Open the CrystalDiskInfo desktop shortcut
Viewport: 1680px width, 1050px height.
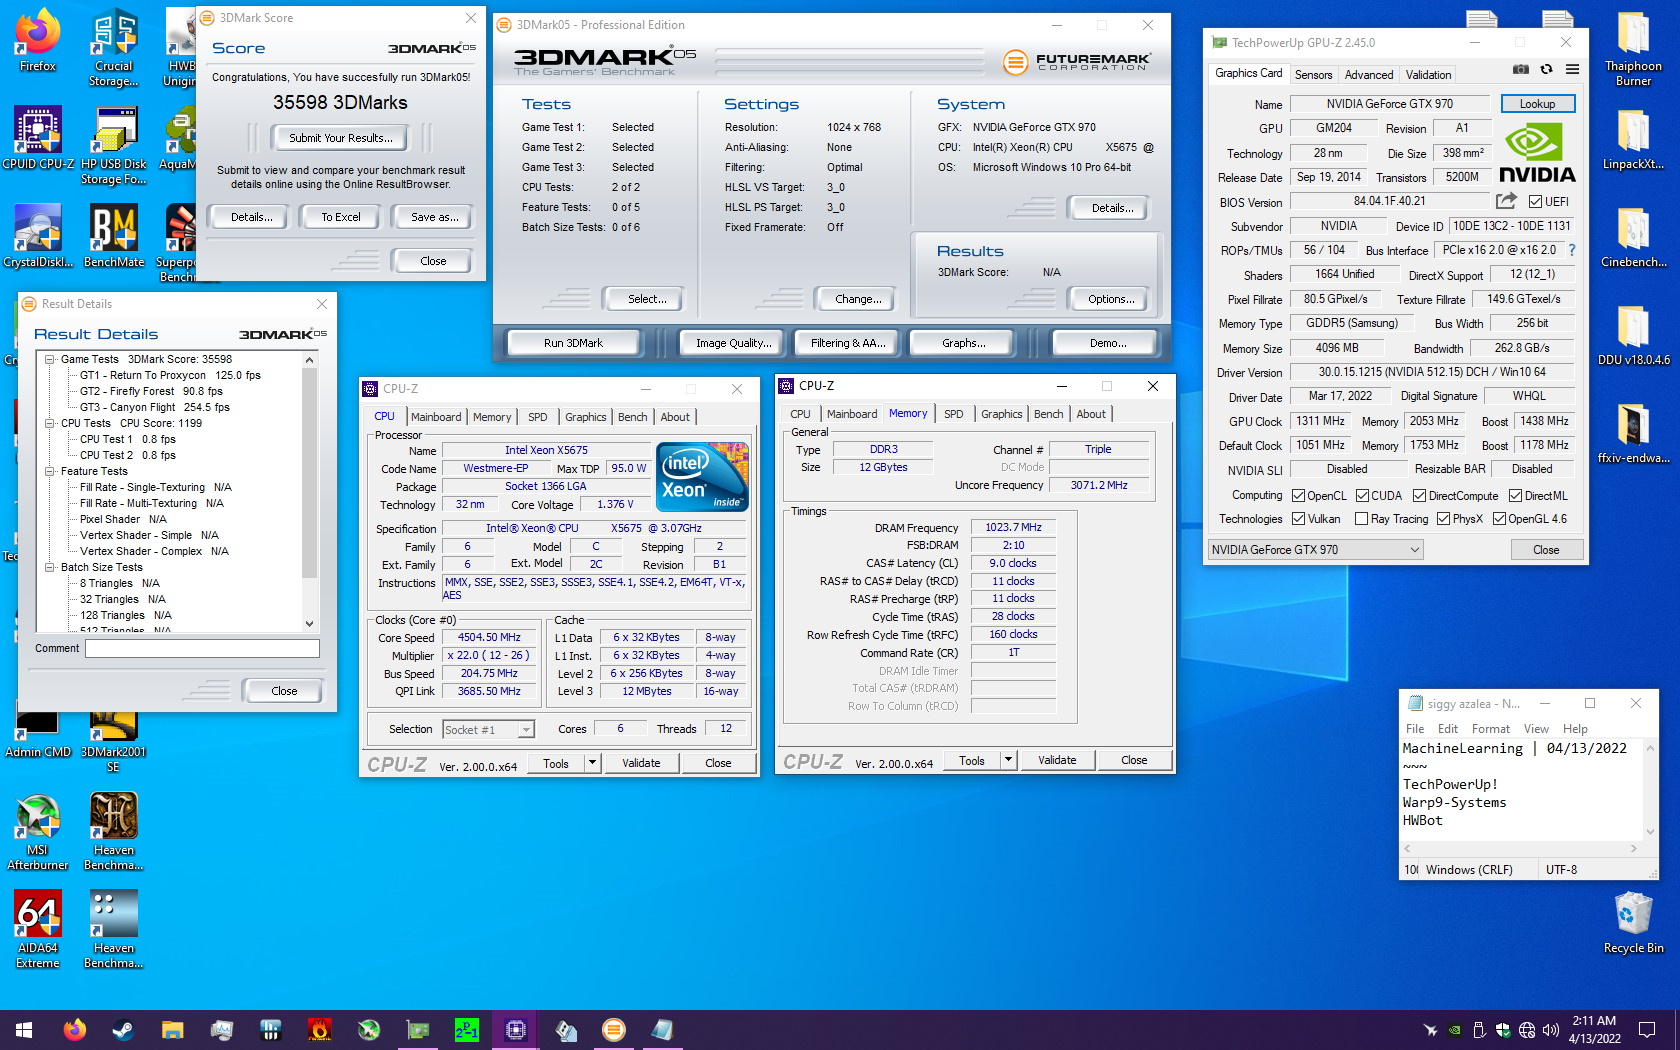click(37, 236)
